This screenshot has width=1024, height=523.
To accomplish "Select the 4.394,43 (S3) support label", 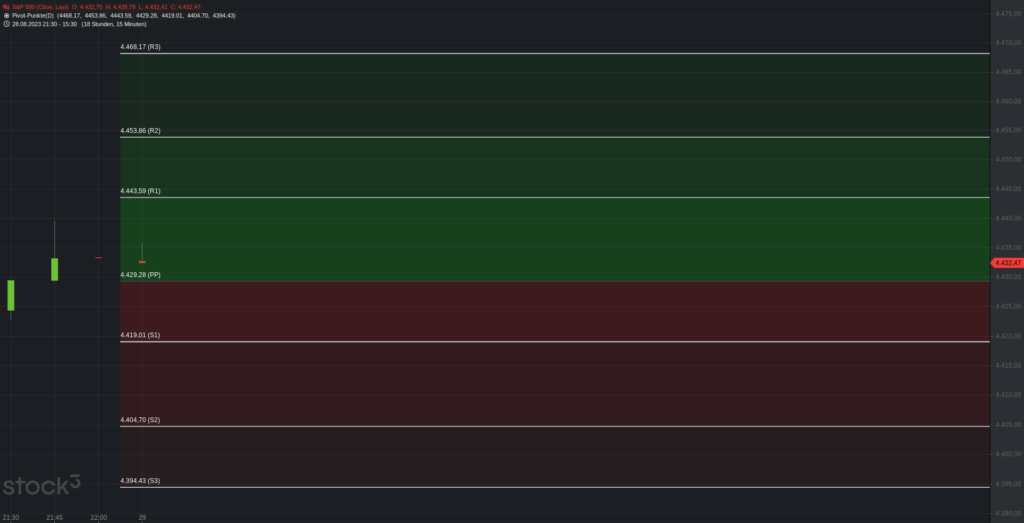I will (x=140, y=481).
